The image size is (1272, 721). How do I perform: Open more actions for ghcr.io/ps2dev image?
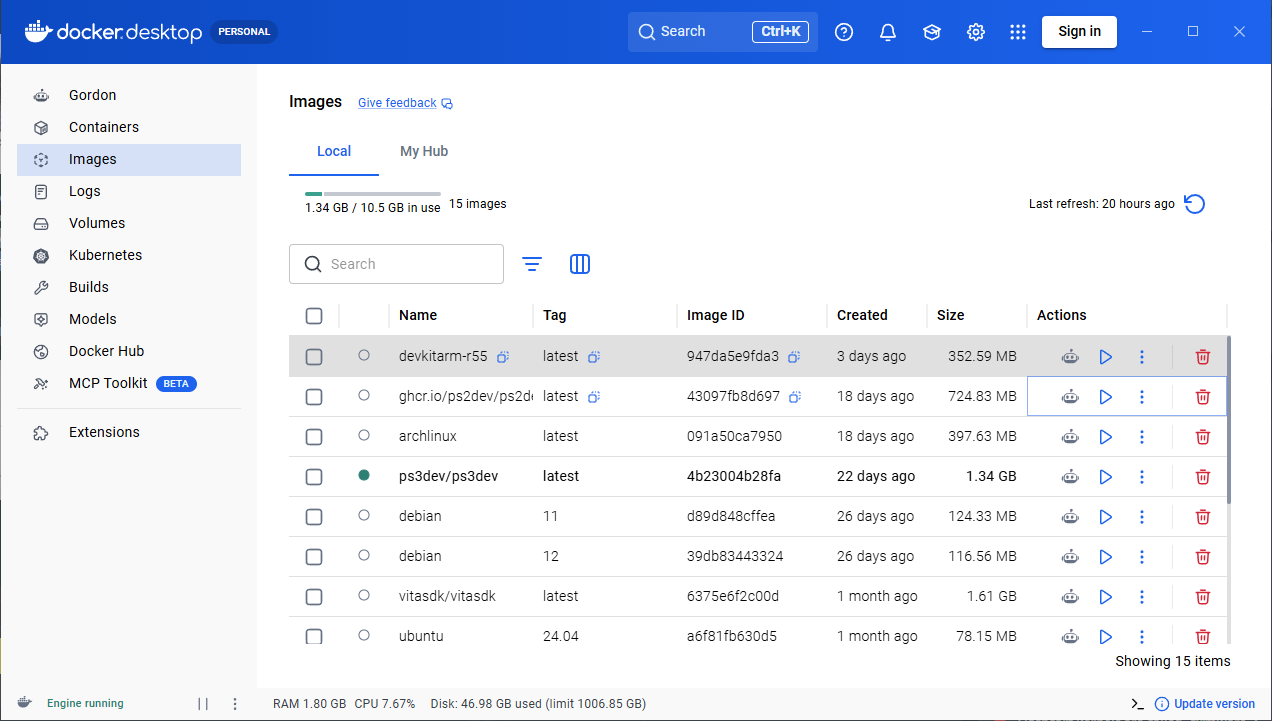click(1141, 397)
